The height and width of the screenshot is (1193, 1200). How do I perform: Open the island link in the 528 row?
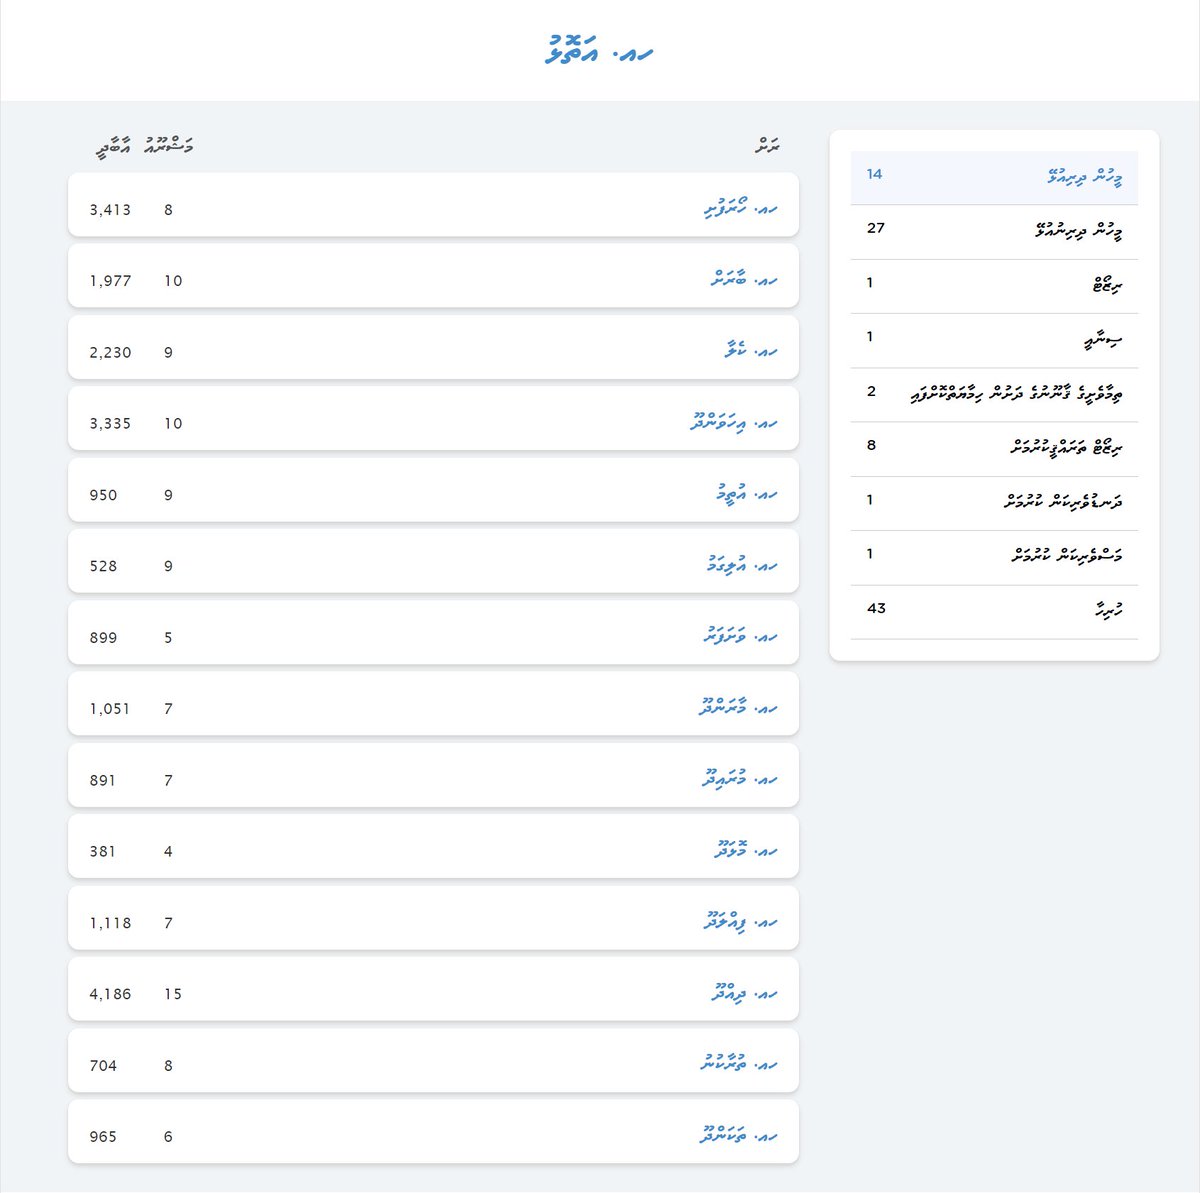[x=742, y=565]
